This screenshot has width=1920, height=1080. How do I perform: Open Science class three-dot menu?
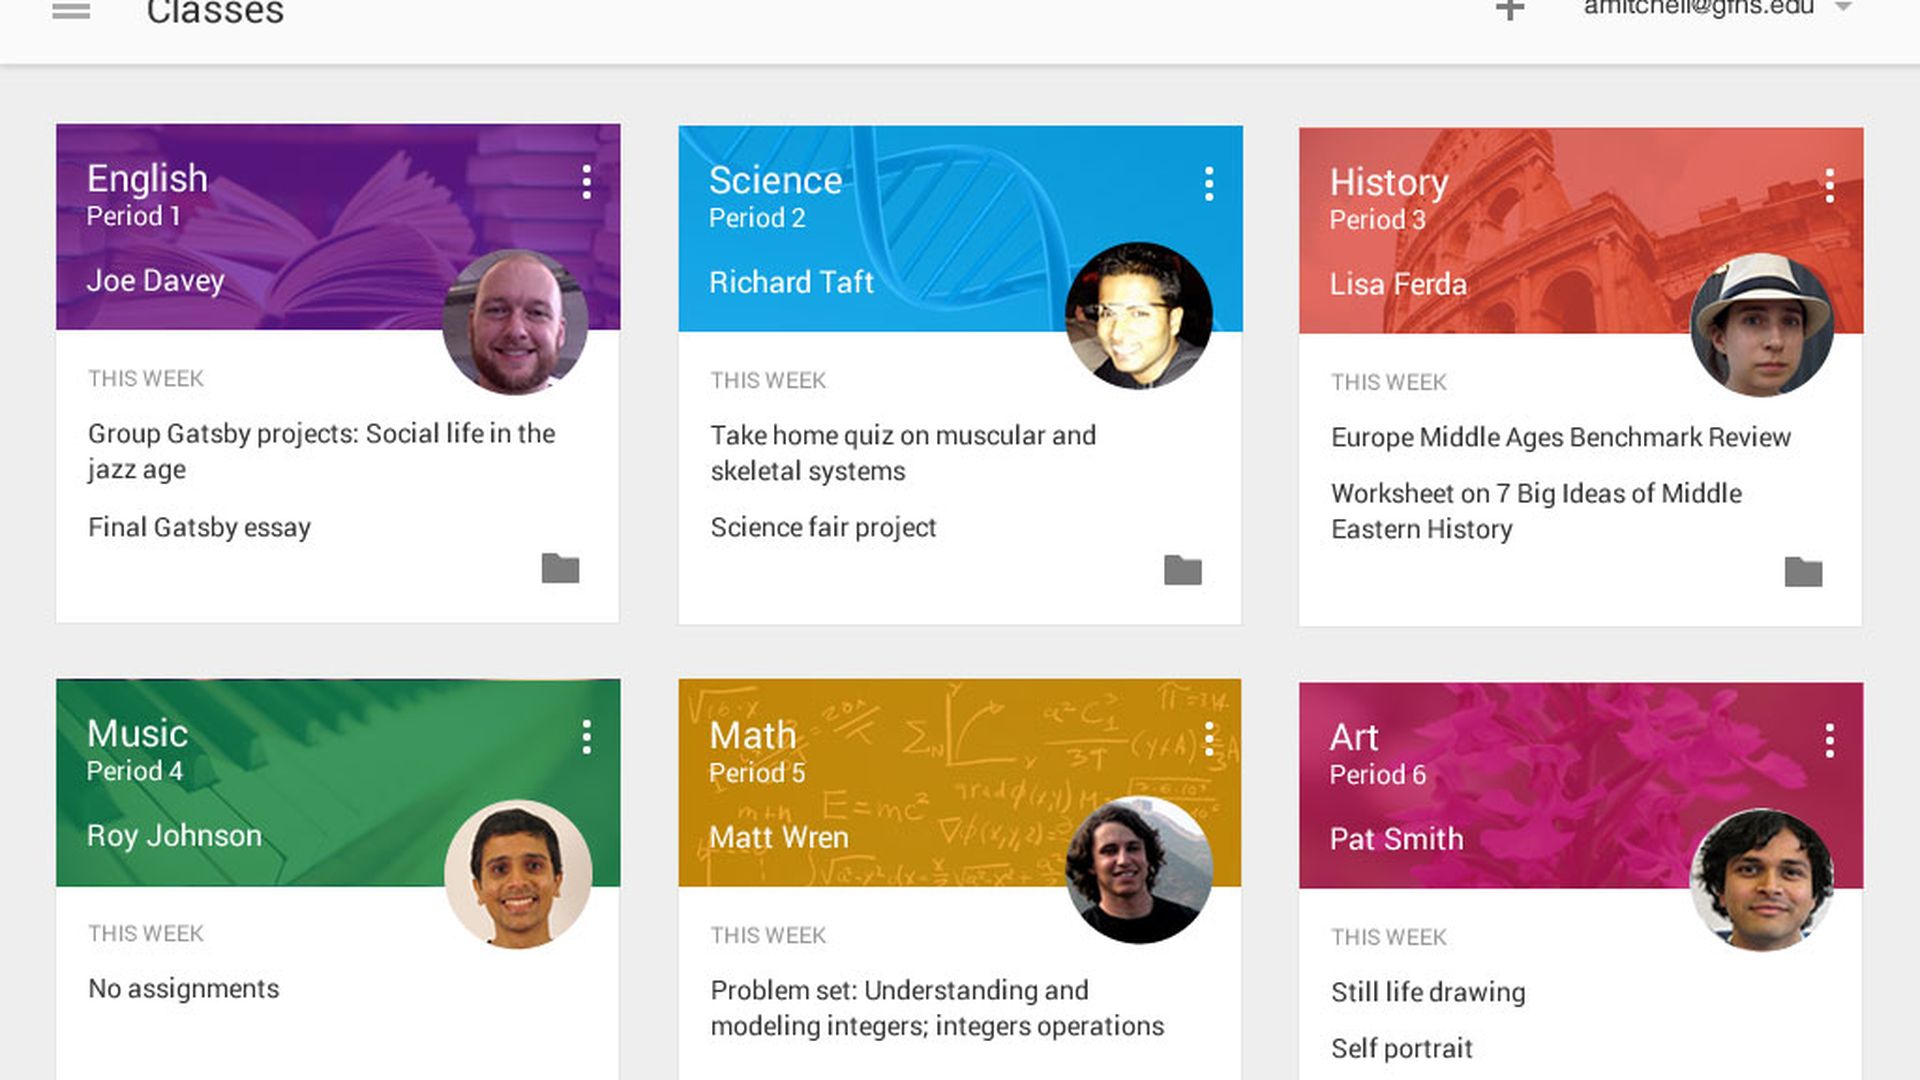(x=1209, y=184)
